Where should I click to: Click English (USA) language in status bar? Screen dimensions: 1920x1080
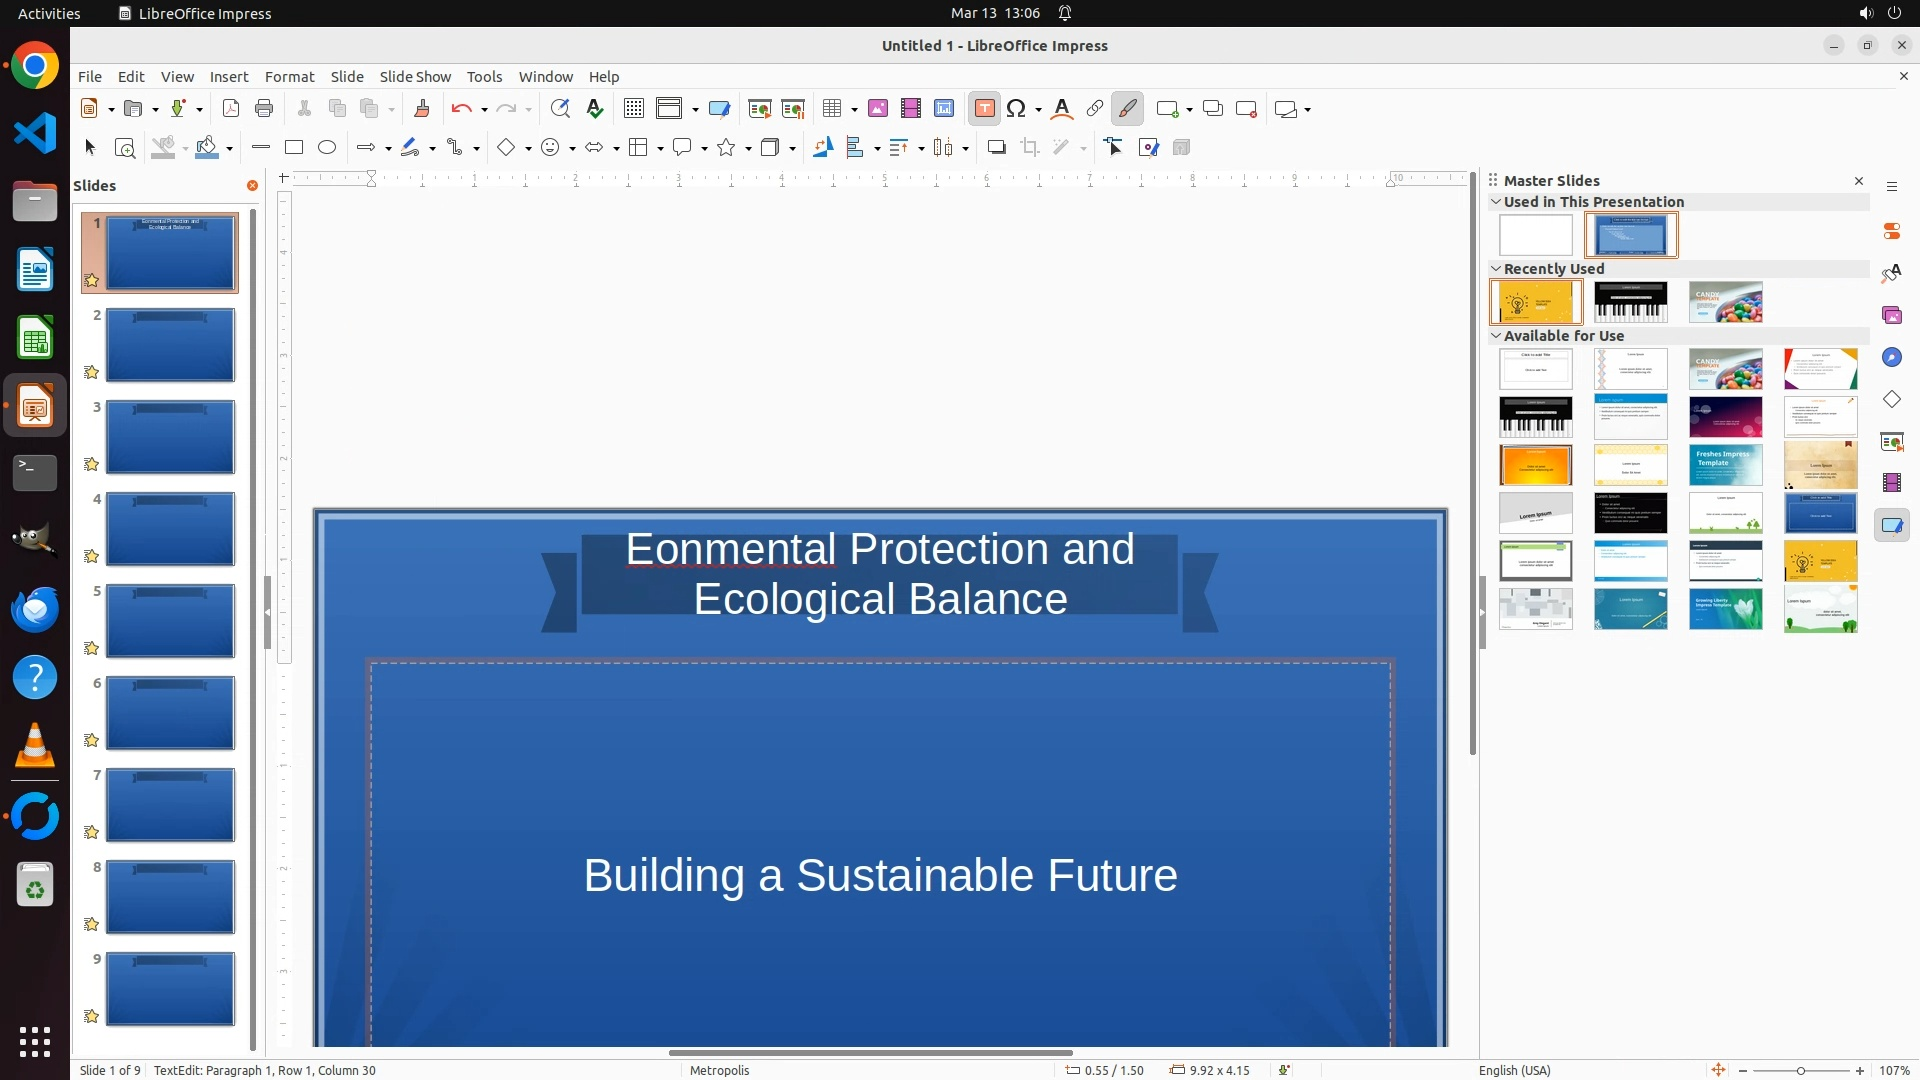click(1514, 1070)
